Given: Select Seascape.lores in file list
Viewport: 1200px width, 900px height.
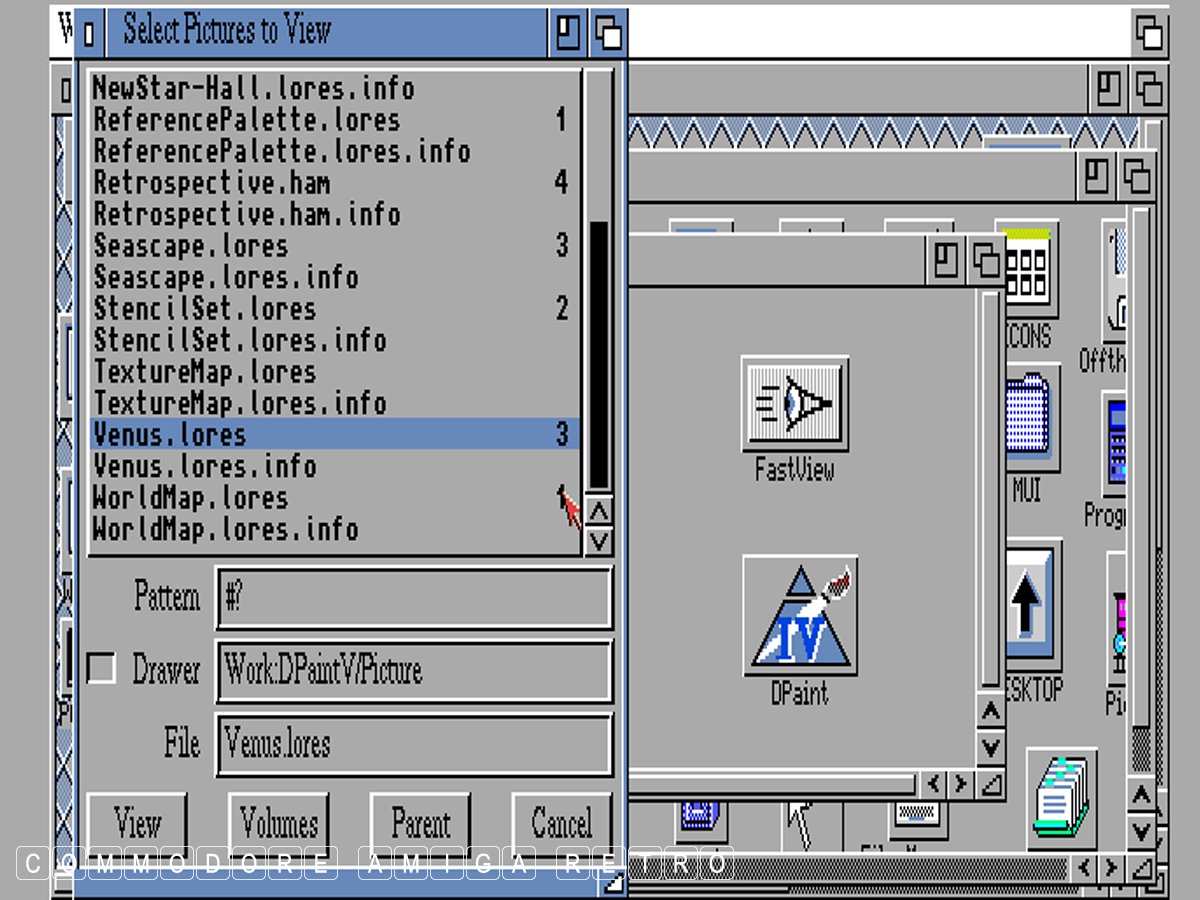Looking at the screenshot, I should click(190, 246).
